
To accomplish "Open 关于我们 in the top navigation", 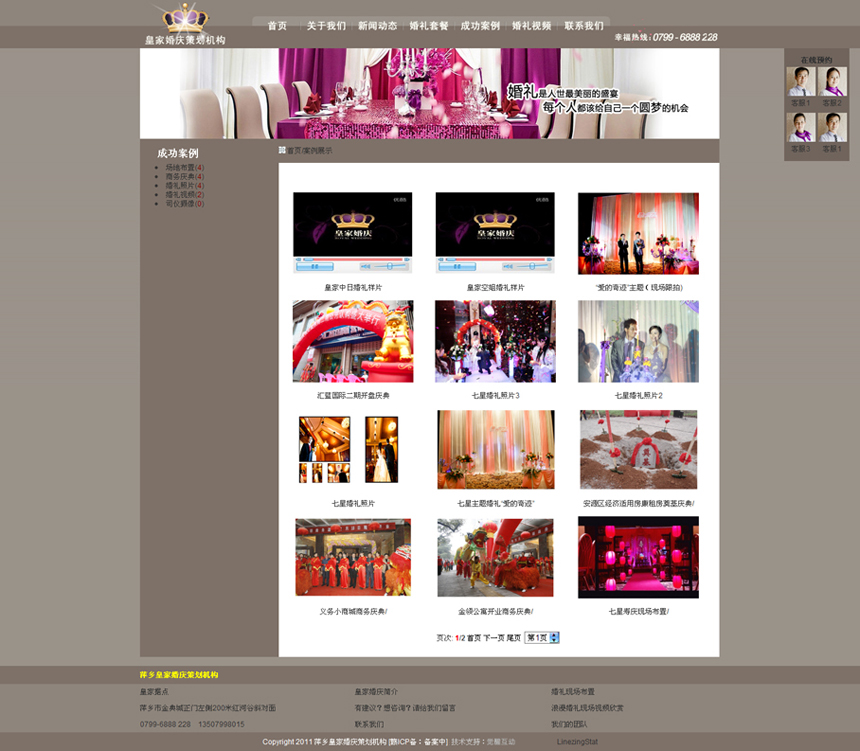I will [x=326, y=26].
